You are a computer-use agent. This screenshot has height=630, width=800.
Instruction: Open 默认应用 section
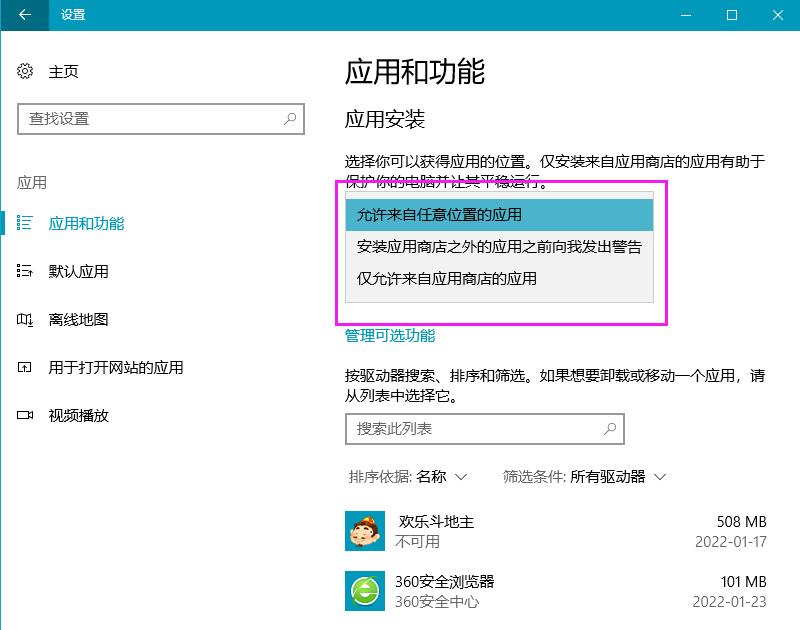78,271
